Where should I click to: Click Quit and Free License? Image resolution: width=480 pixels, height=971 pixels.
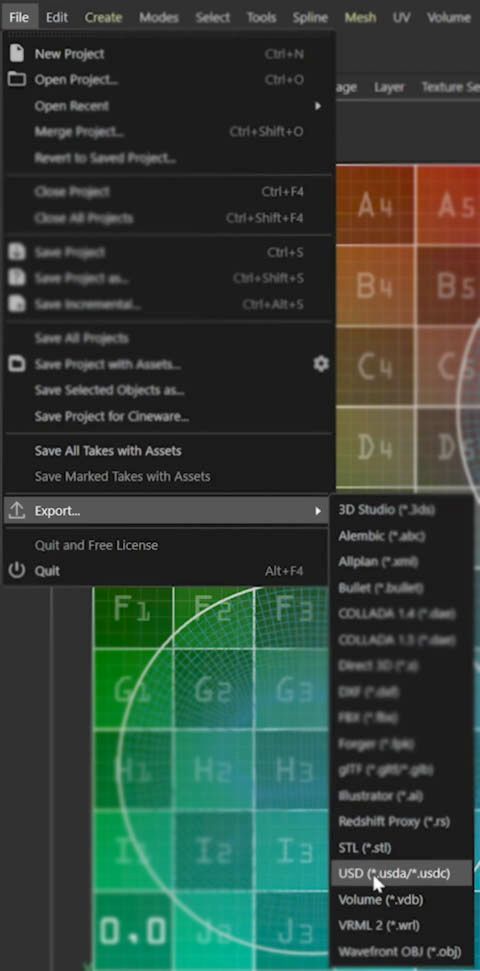(96, 545)
